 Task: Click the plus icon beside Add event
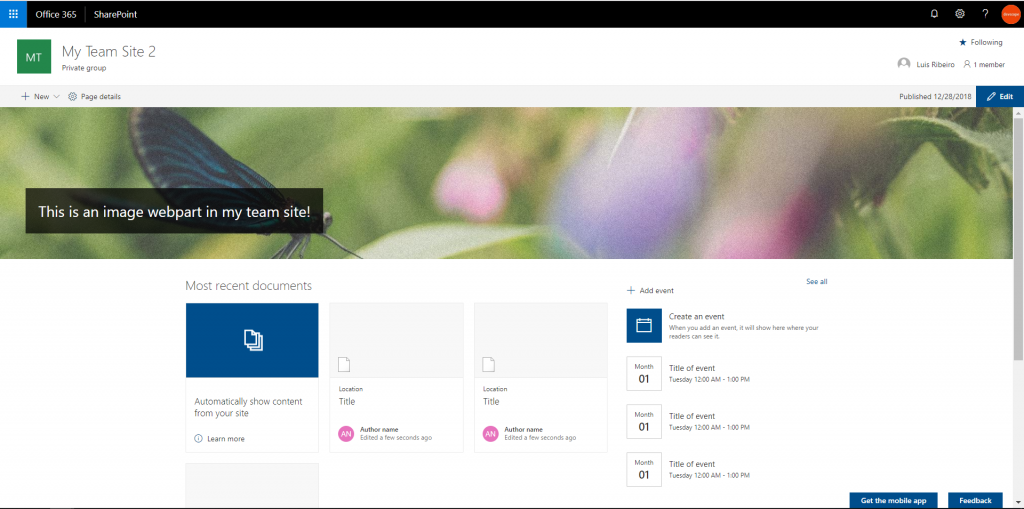click(631, 290)
